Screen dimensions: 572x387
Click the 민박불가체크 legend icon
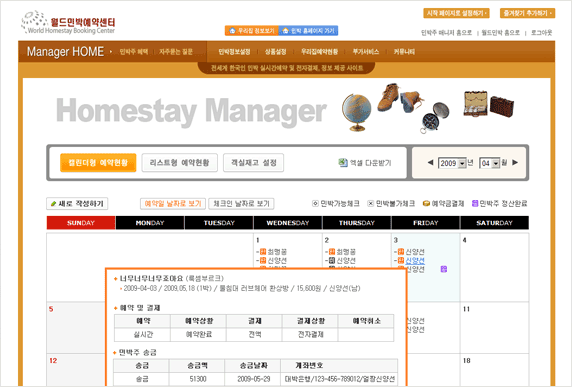371,204
